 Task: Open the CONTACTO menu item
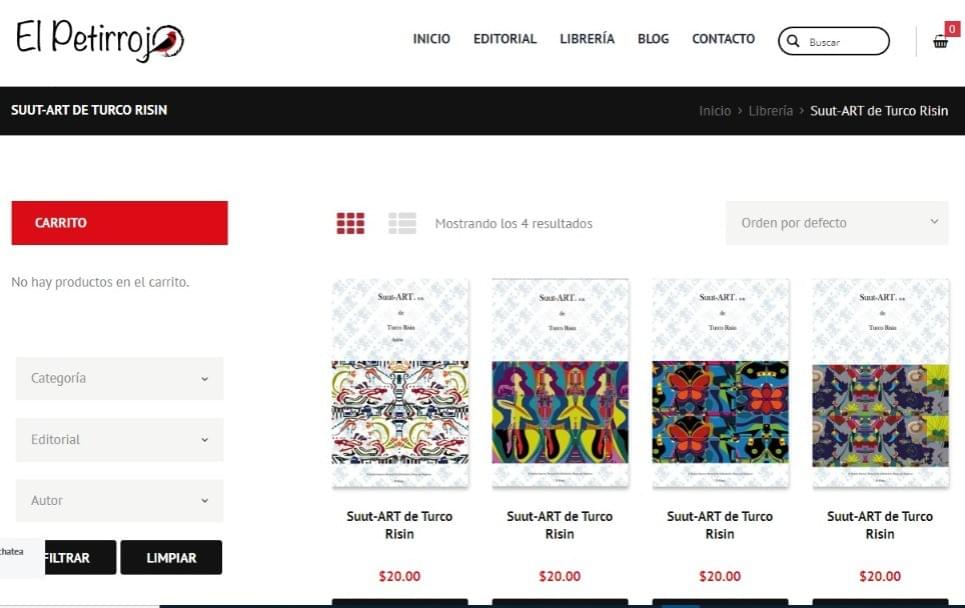tap(723, 39)
